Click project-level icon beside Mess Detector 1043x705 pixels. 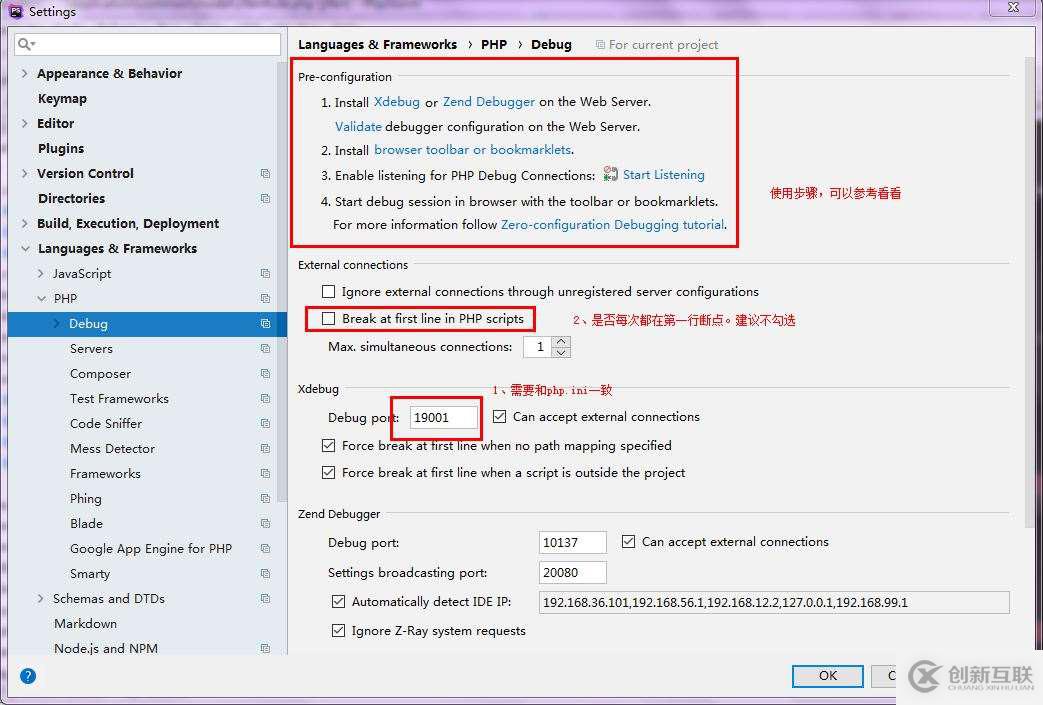click(x=265, y=448)
